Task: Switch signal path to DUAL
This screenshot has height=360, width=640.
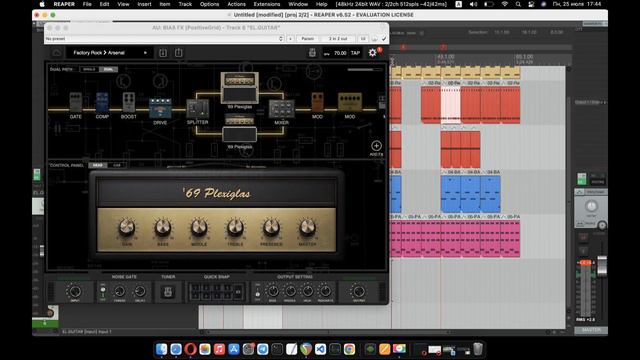Action: (108, 69)
